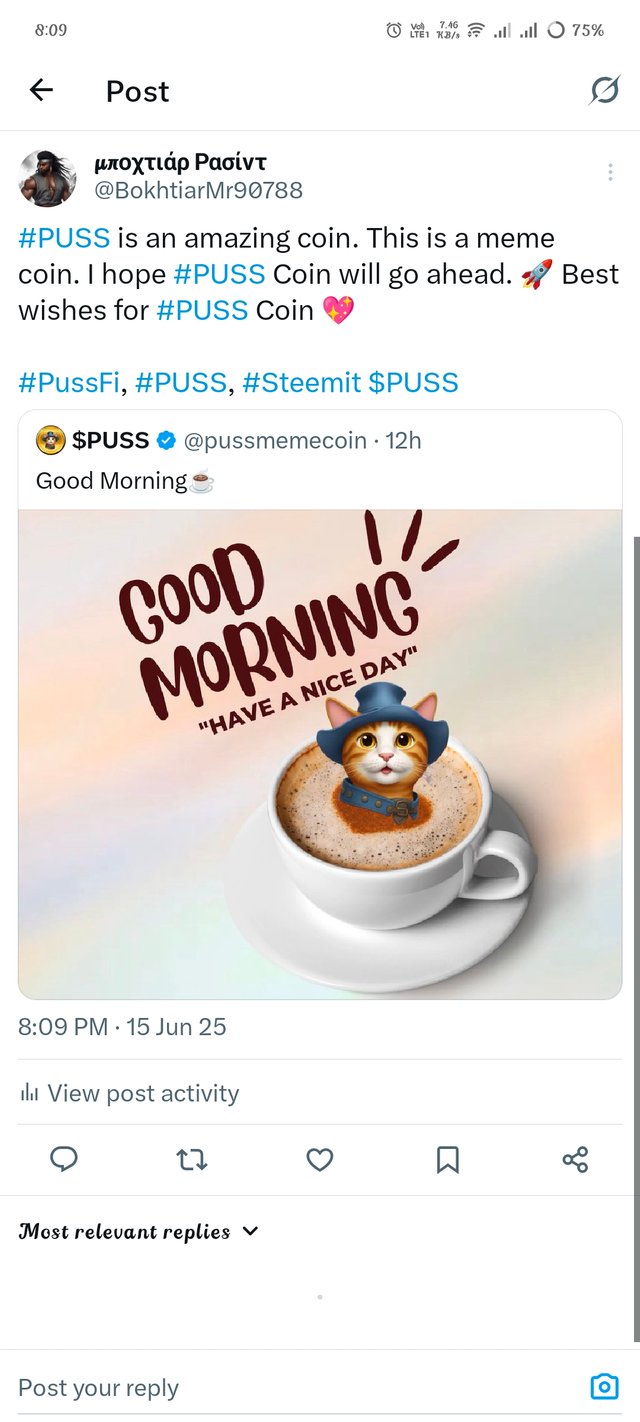Open the Good Morning cat coffee image
The width and height of the screenshot is (640, 1422).
pyautogui.click(x=320, y=754)
